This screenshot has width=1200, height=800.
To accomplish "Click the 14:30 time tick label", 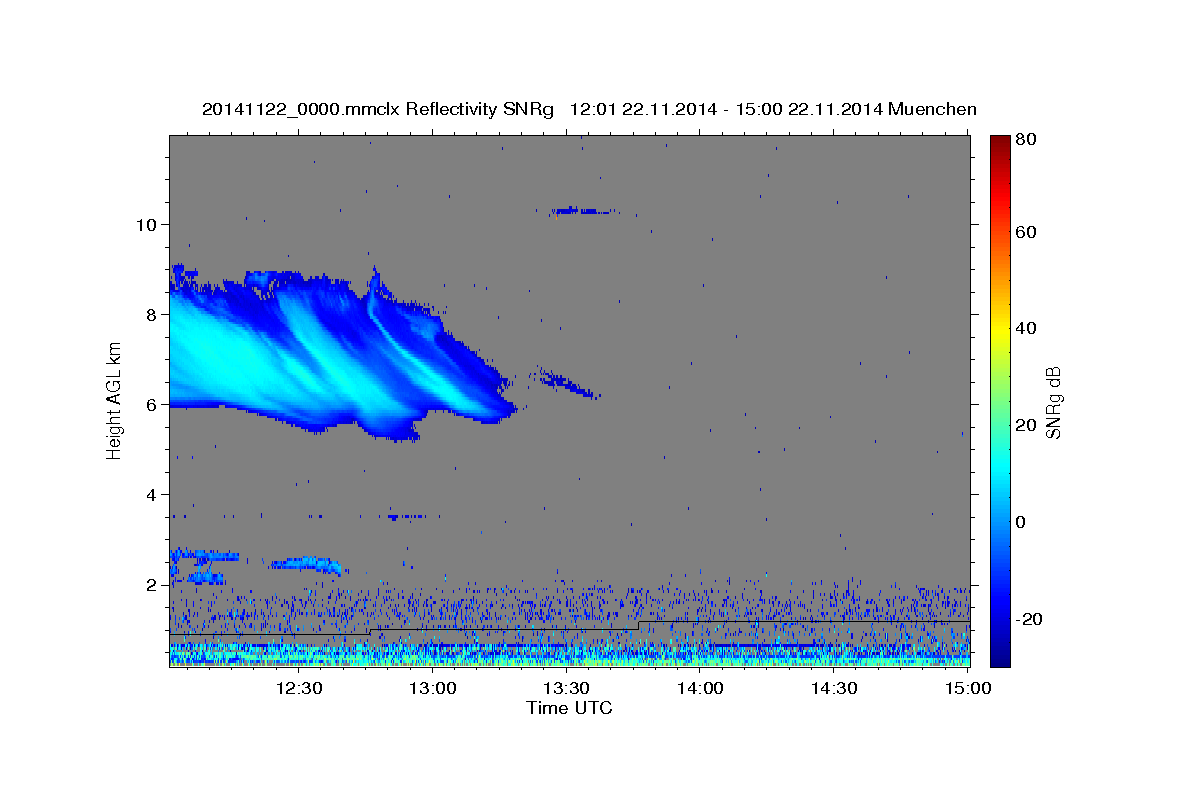I will (x=834, y=689).
